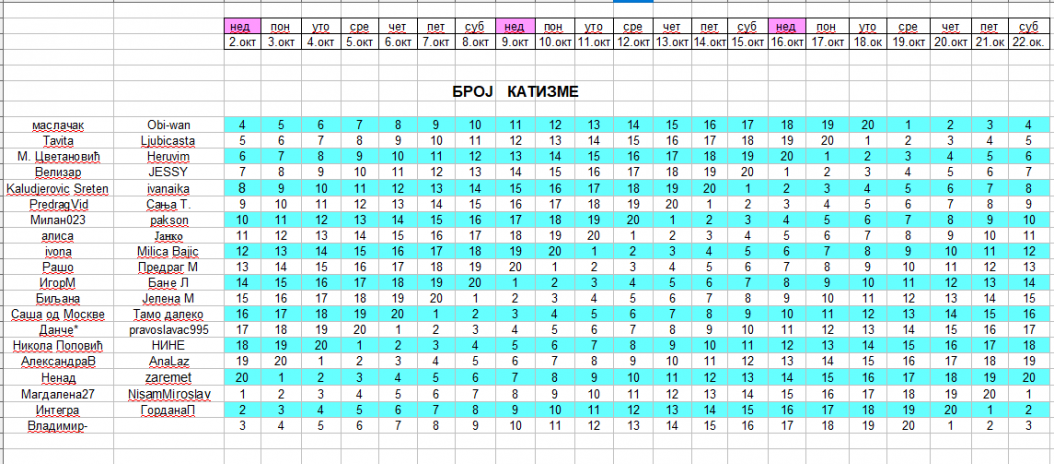
Task: Click the date cell '8.окт'
Action: pyautogui.click(x=476, y=42)
